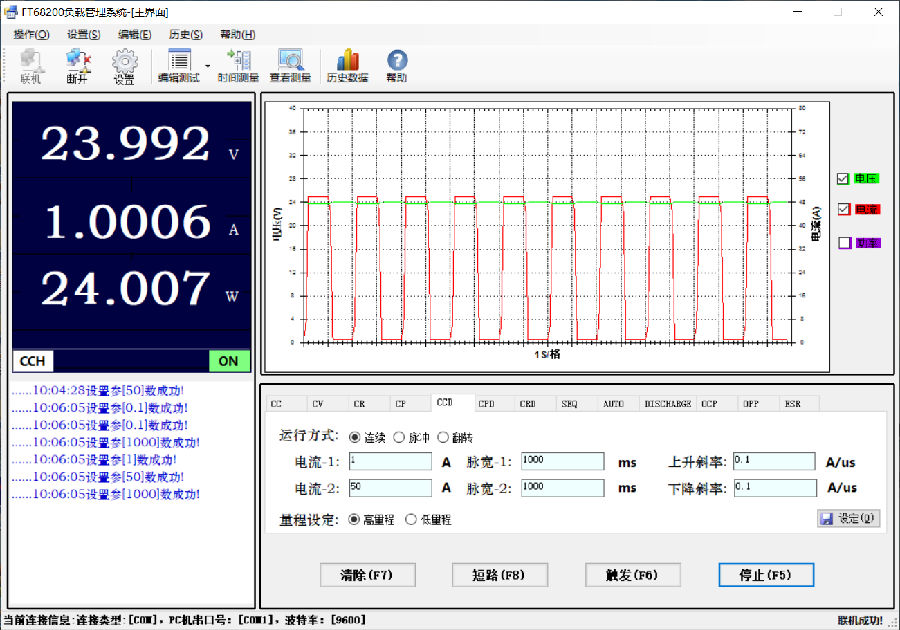Click the 脉宽-1 input field
Viewport: 900px width, 630px height.
pos(563,460)
